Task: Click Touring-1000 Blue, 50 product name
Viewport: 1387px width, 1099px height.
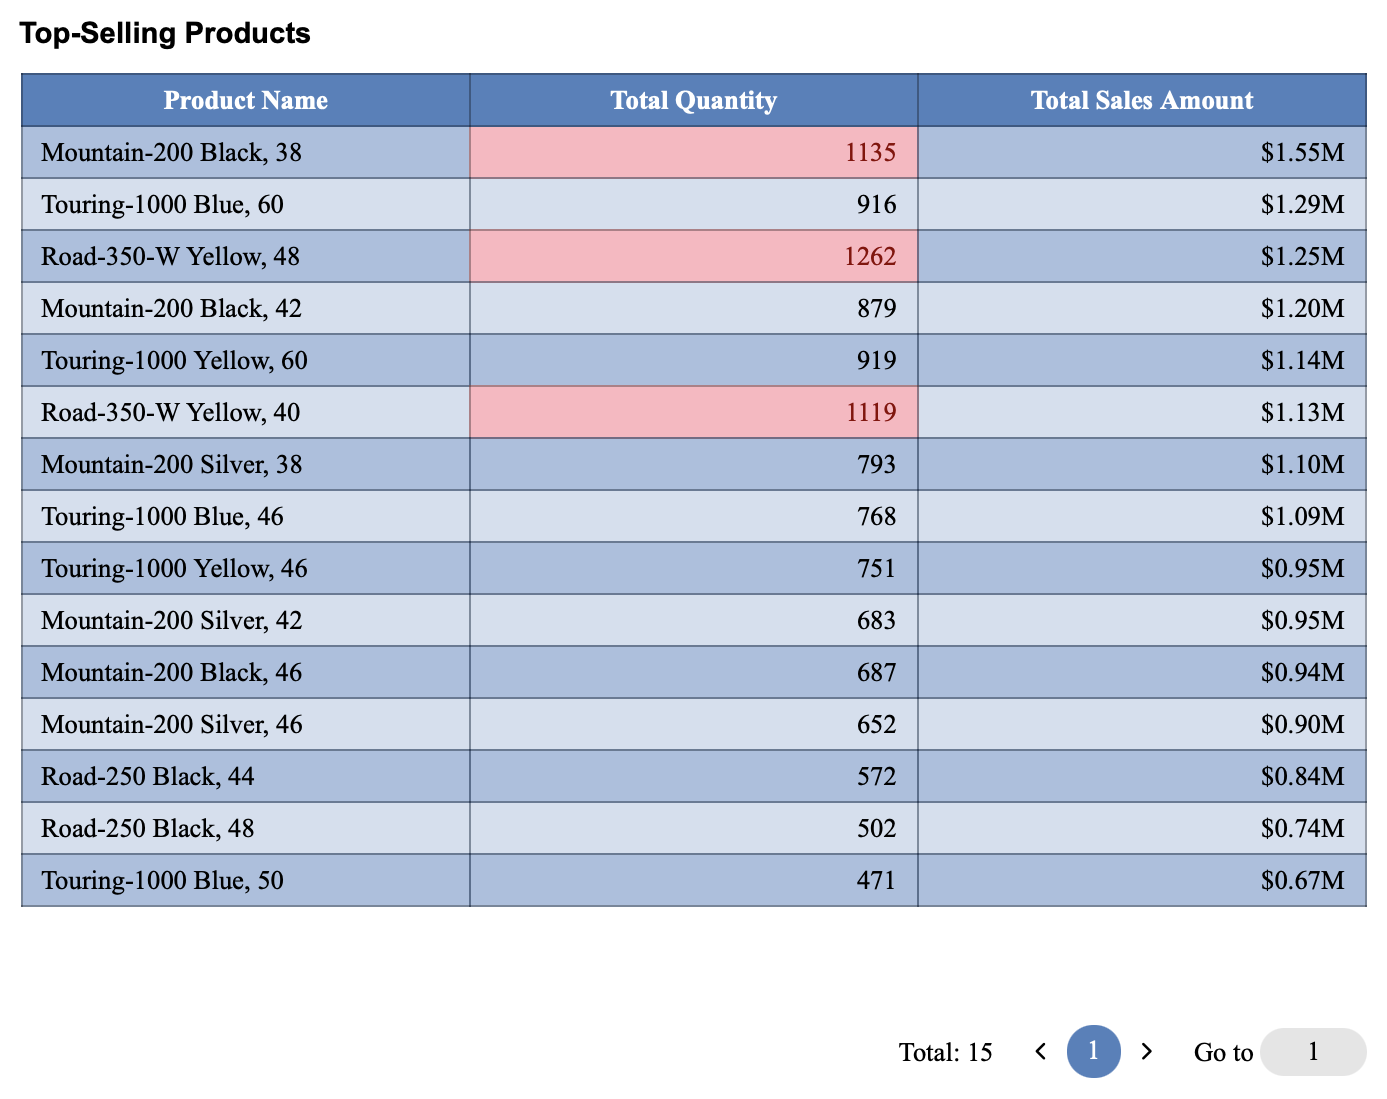Action: coord(162,881)
